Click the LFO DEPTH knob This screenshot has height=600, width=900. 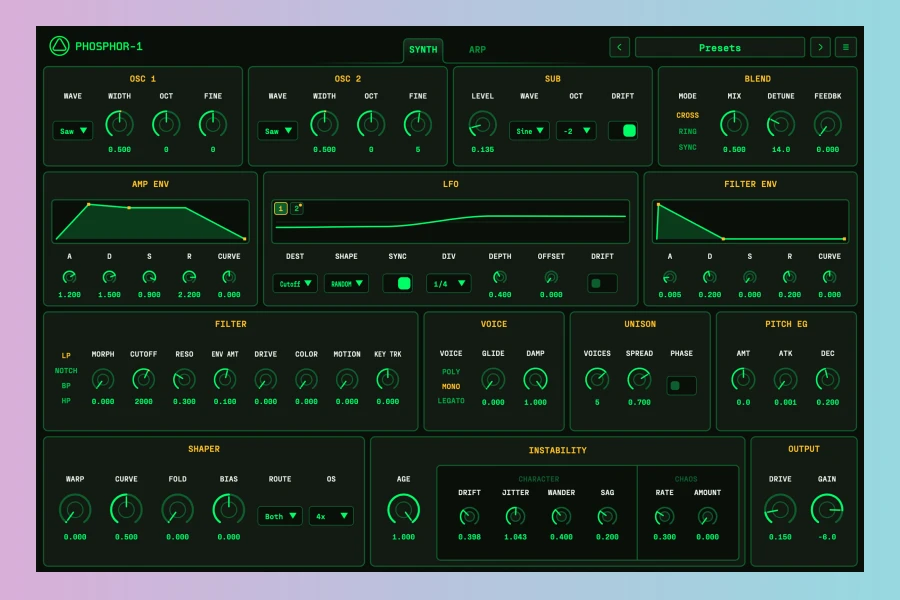[x=500, y=277]
